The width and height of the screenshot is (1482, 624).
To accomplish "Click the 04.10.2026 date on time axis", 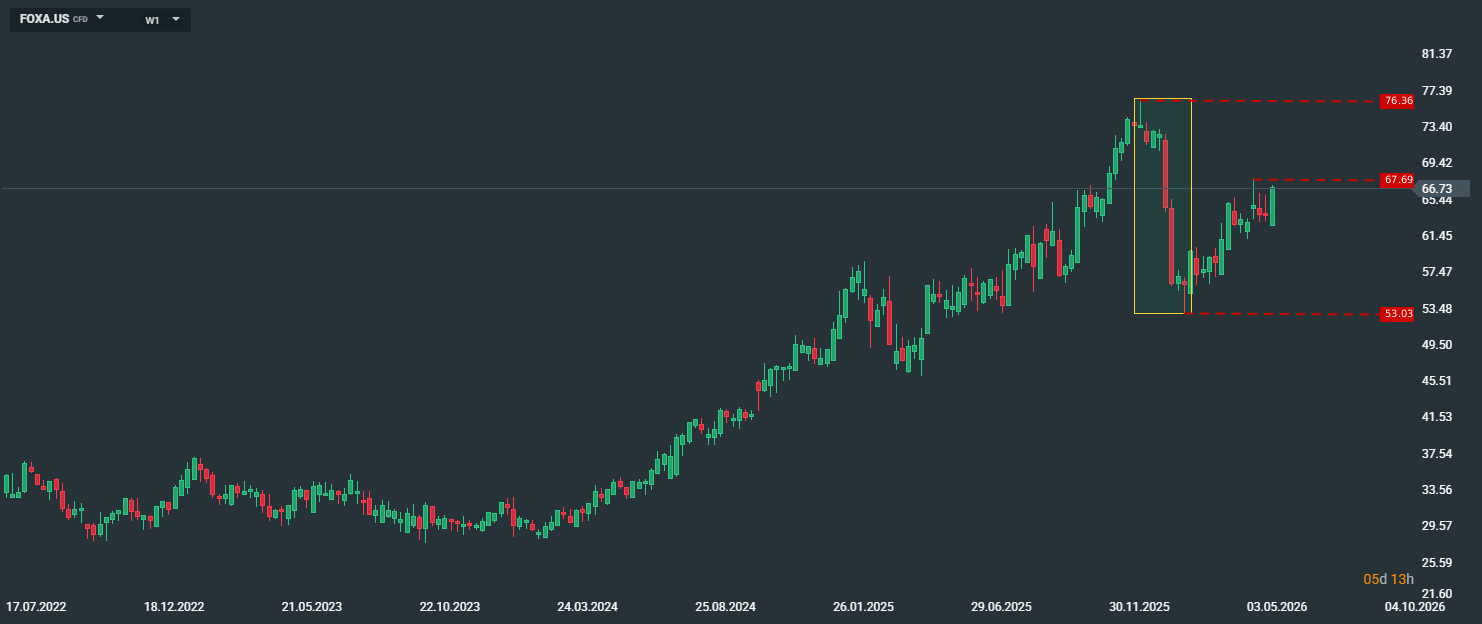I will click(x=1414, y=607).
